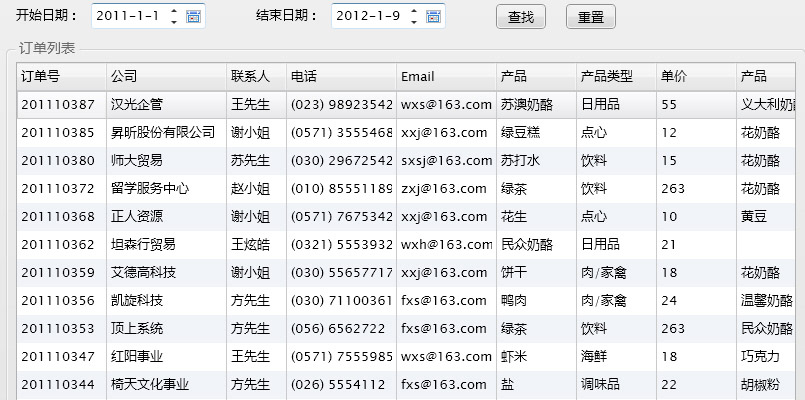Image resolution: width=805 pixels, height=400 pixels.
Task: Select order number 201110344 row
Action: coord(58,384)
